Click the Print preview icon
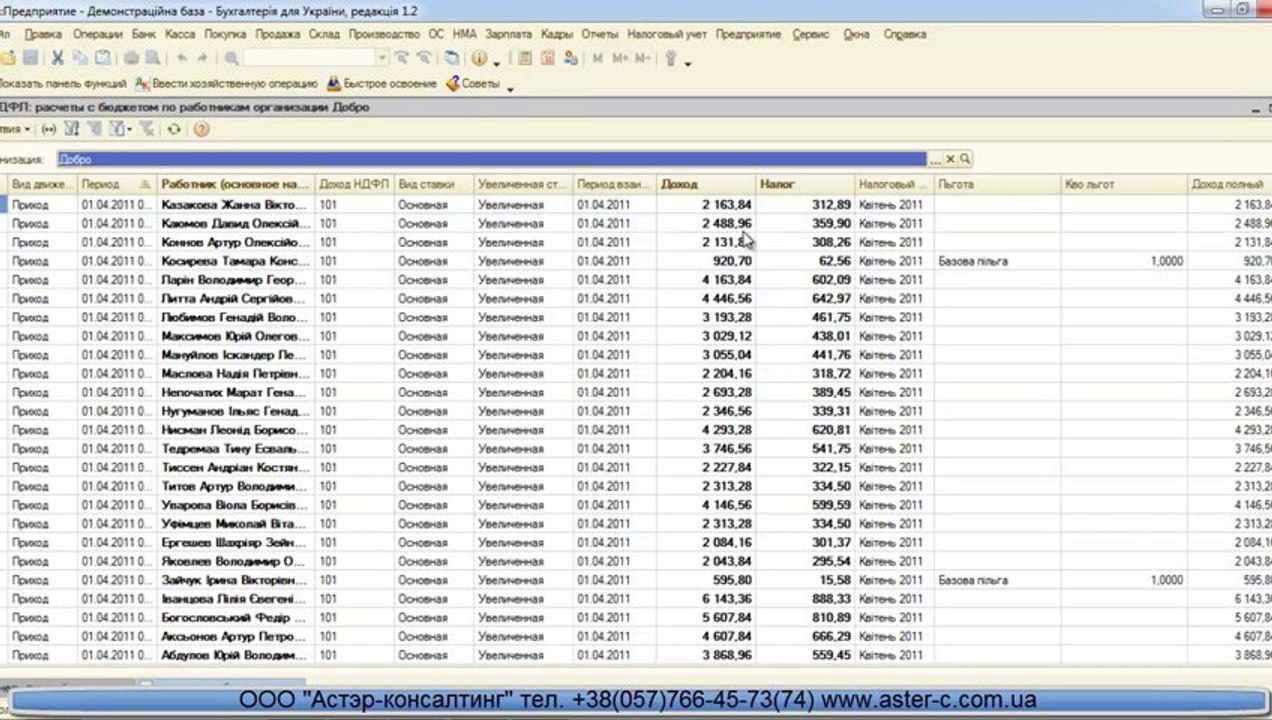The height and width of the screenshot is (720, 1272). tap(152, 58)
